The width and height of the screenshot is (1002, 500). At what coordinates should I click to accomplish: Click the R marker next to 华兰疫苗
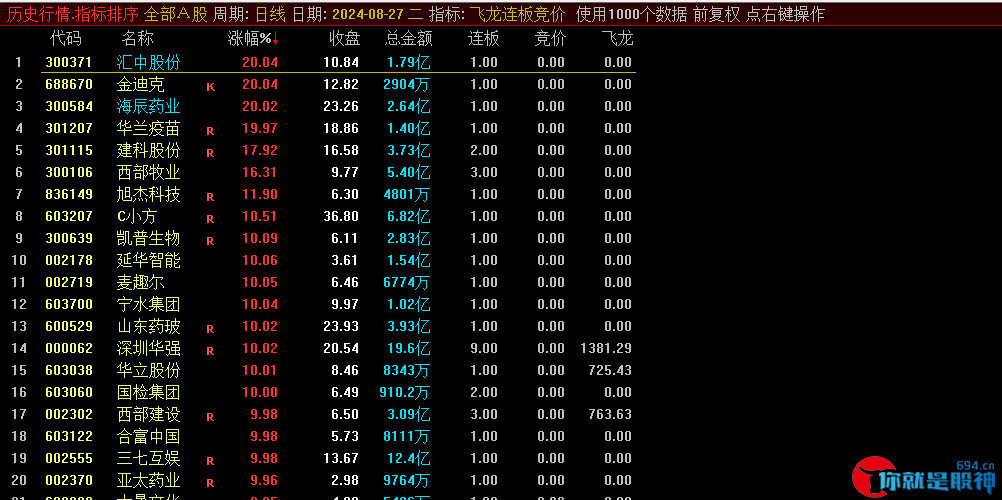pos(210,131)
